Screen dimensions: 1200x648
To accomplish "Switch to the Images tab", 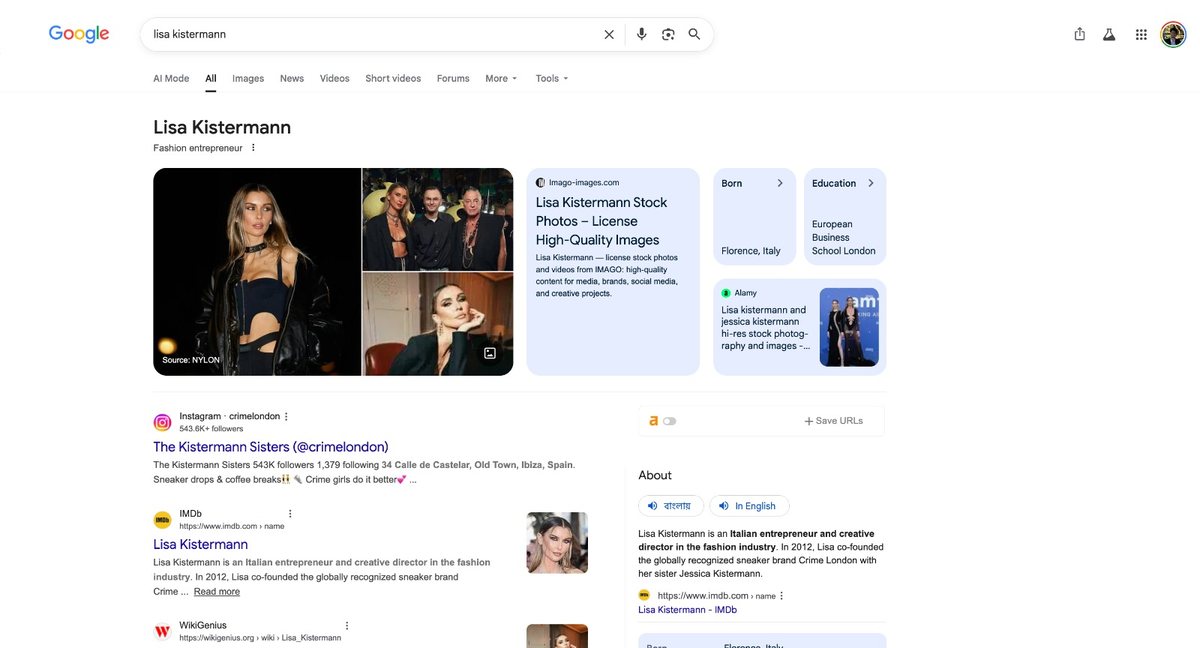I will pyautogui.click(x=248, y=79).
